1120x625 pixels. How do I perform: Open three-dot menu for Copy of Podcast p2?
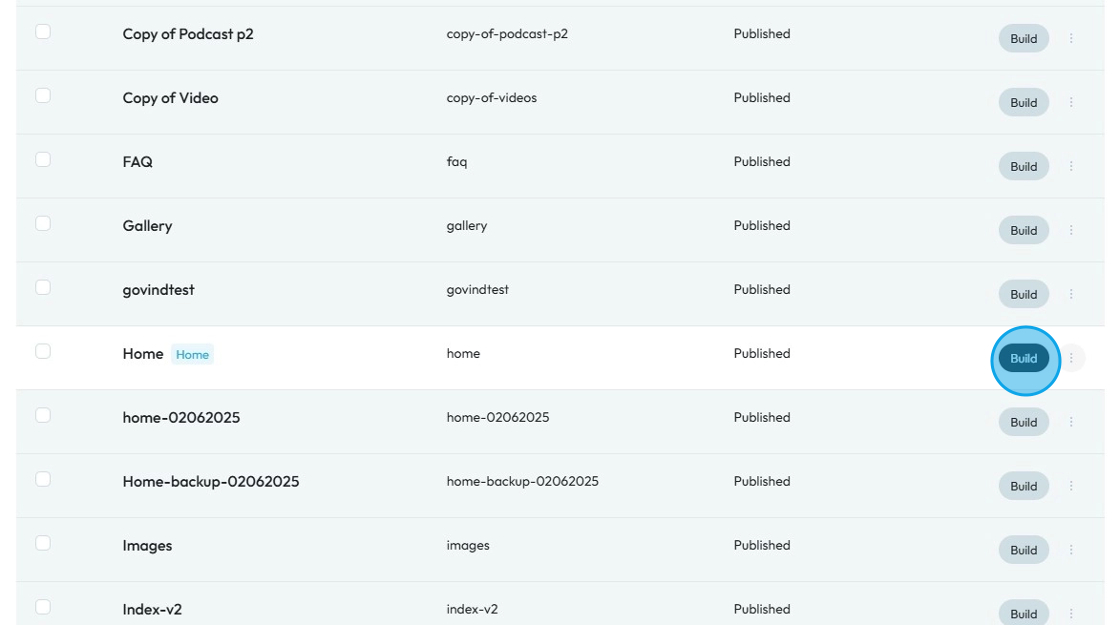(1071, 38)
